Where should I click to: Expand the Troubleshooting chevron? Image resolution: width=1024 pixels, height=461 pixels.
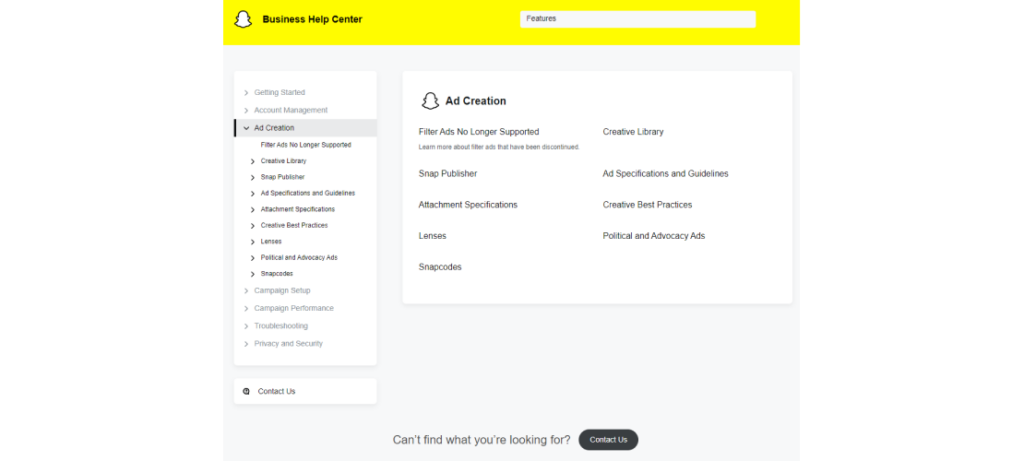[246, 326]
